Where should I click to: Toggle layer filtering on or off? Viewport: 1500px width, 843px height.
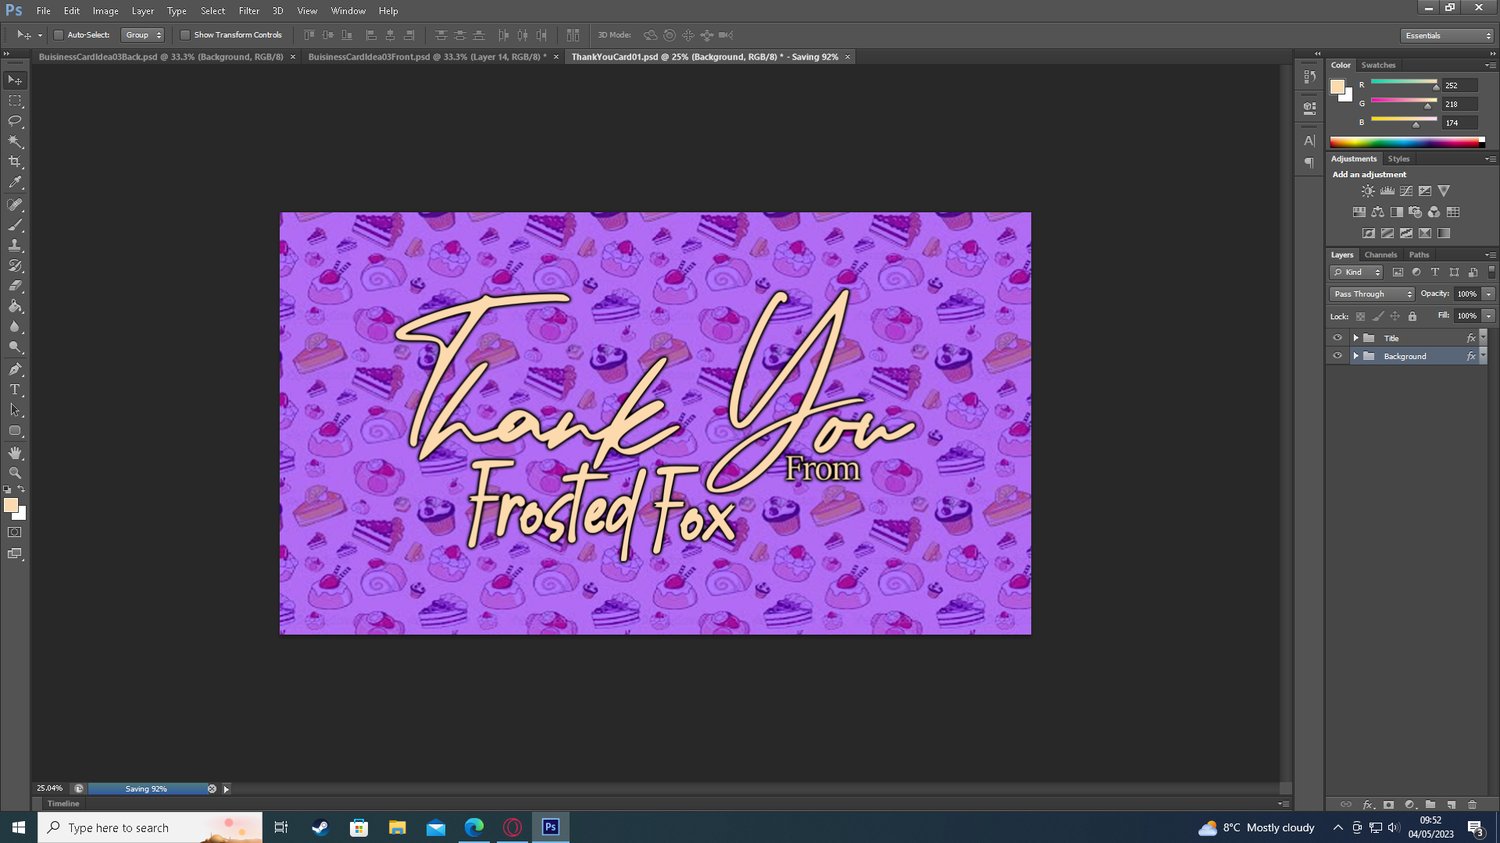tap(1491, 272)
